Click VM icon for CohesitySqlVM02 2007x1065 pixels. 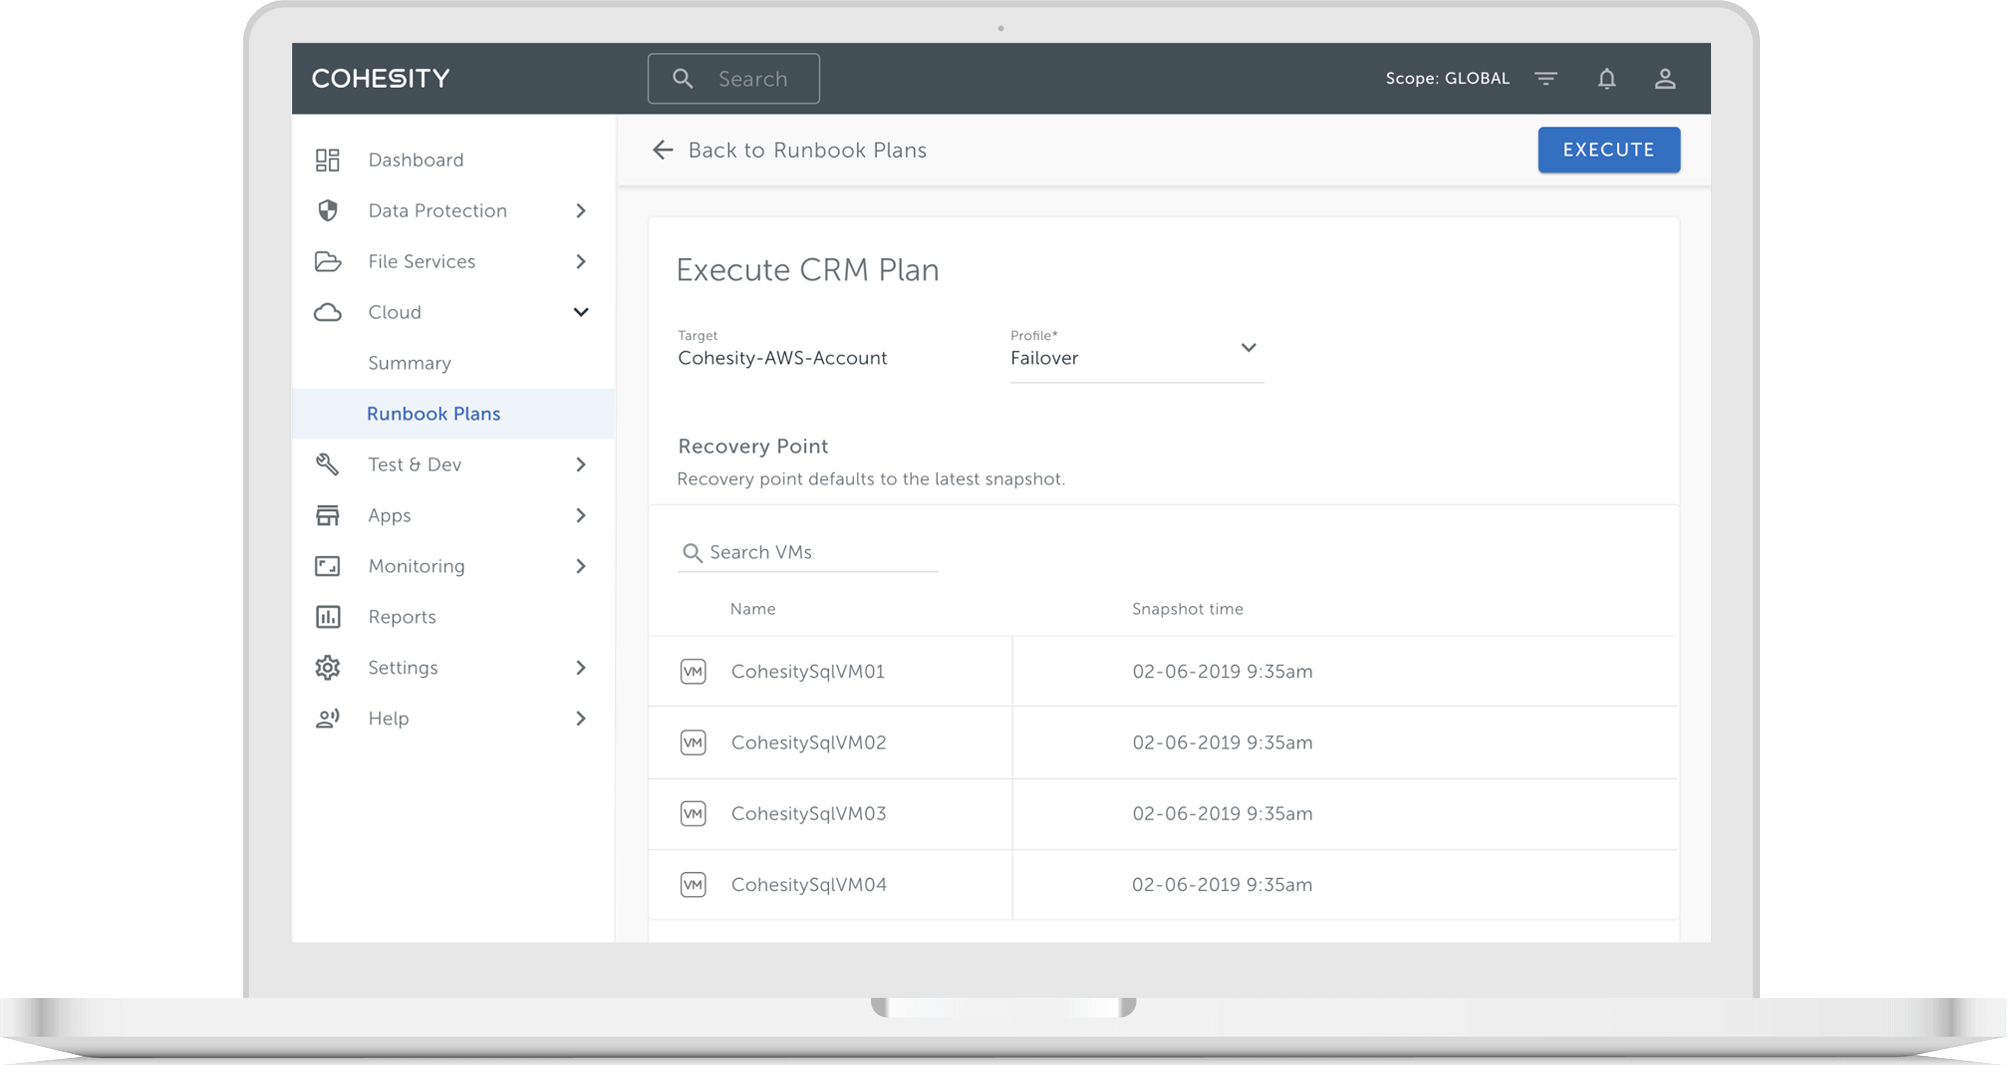coord(693,742)
